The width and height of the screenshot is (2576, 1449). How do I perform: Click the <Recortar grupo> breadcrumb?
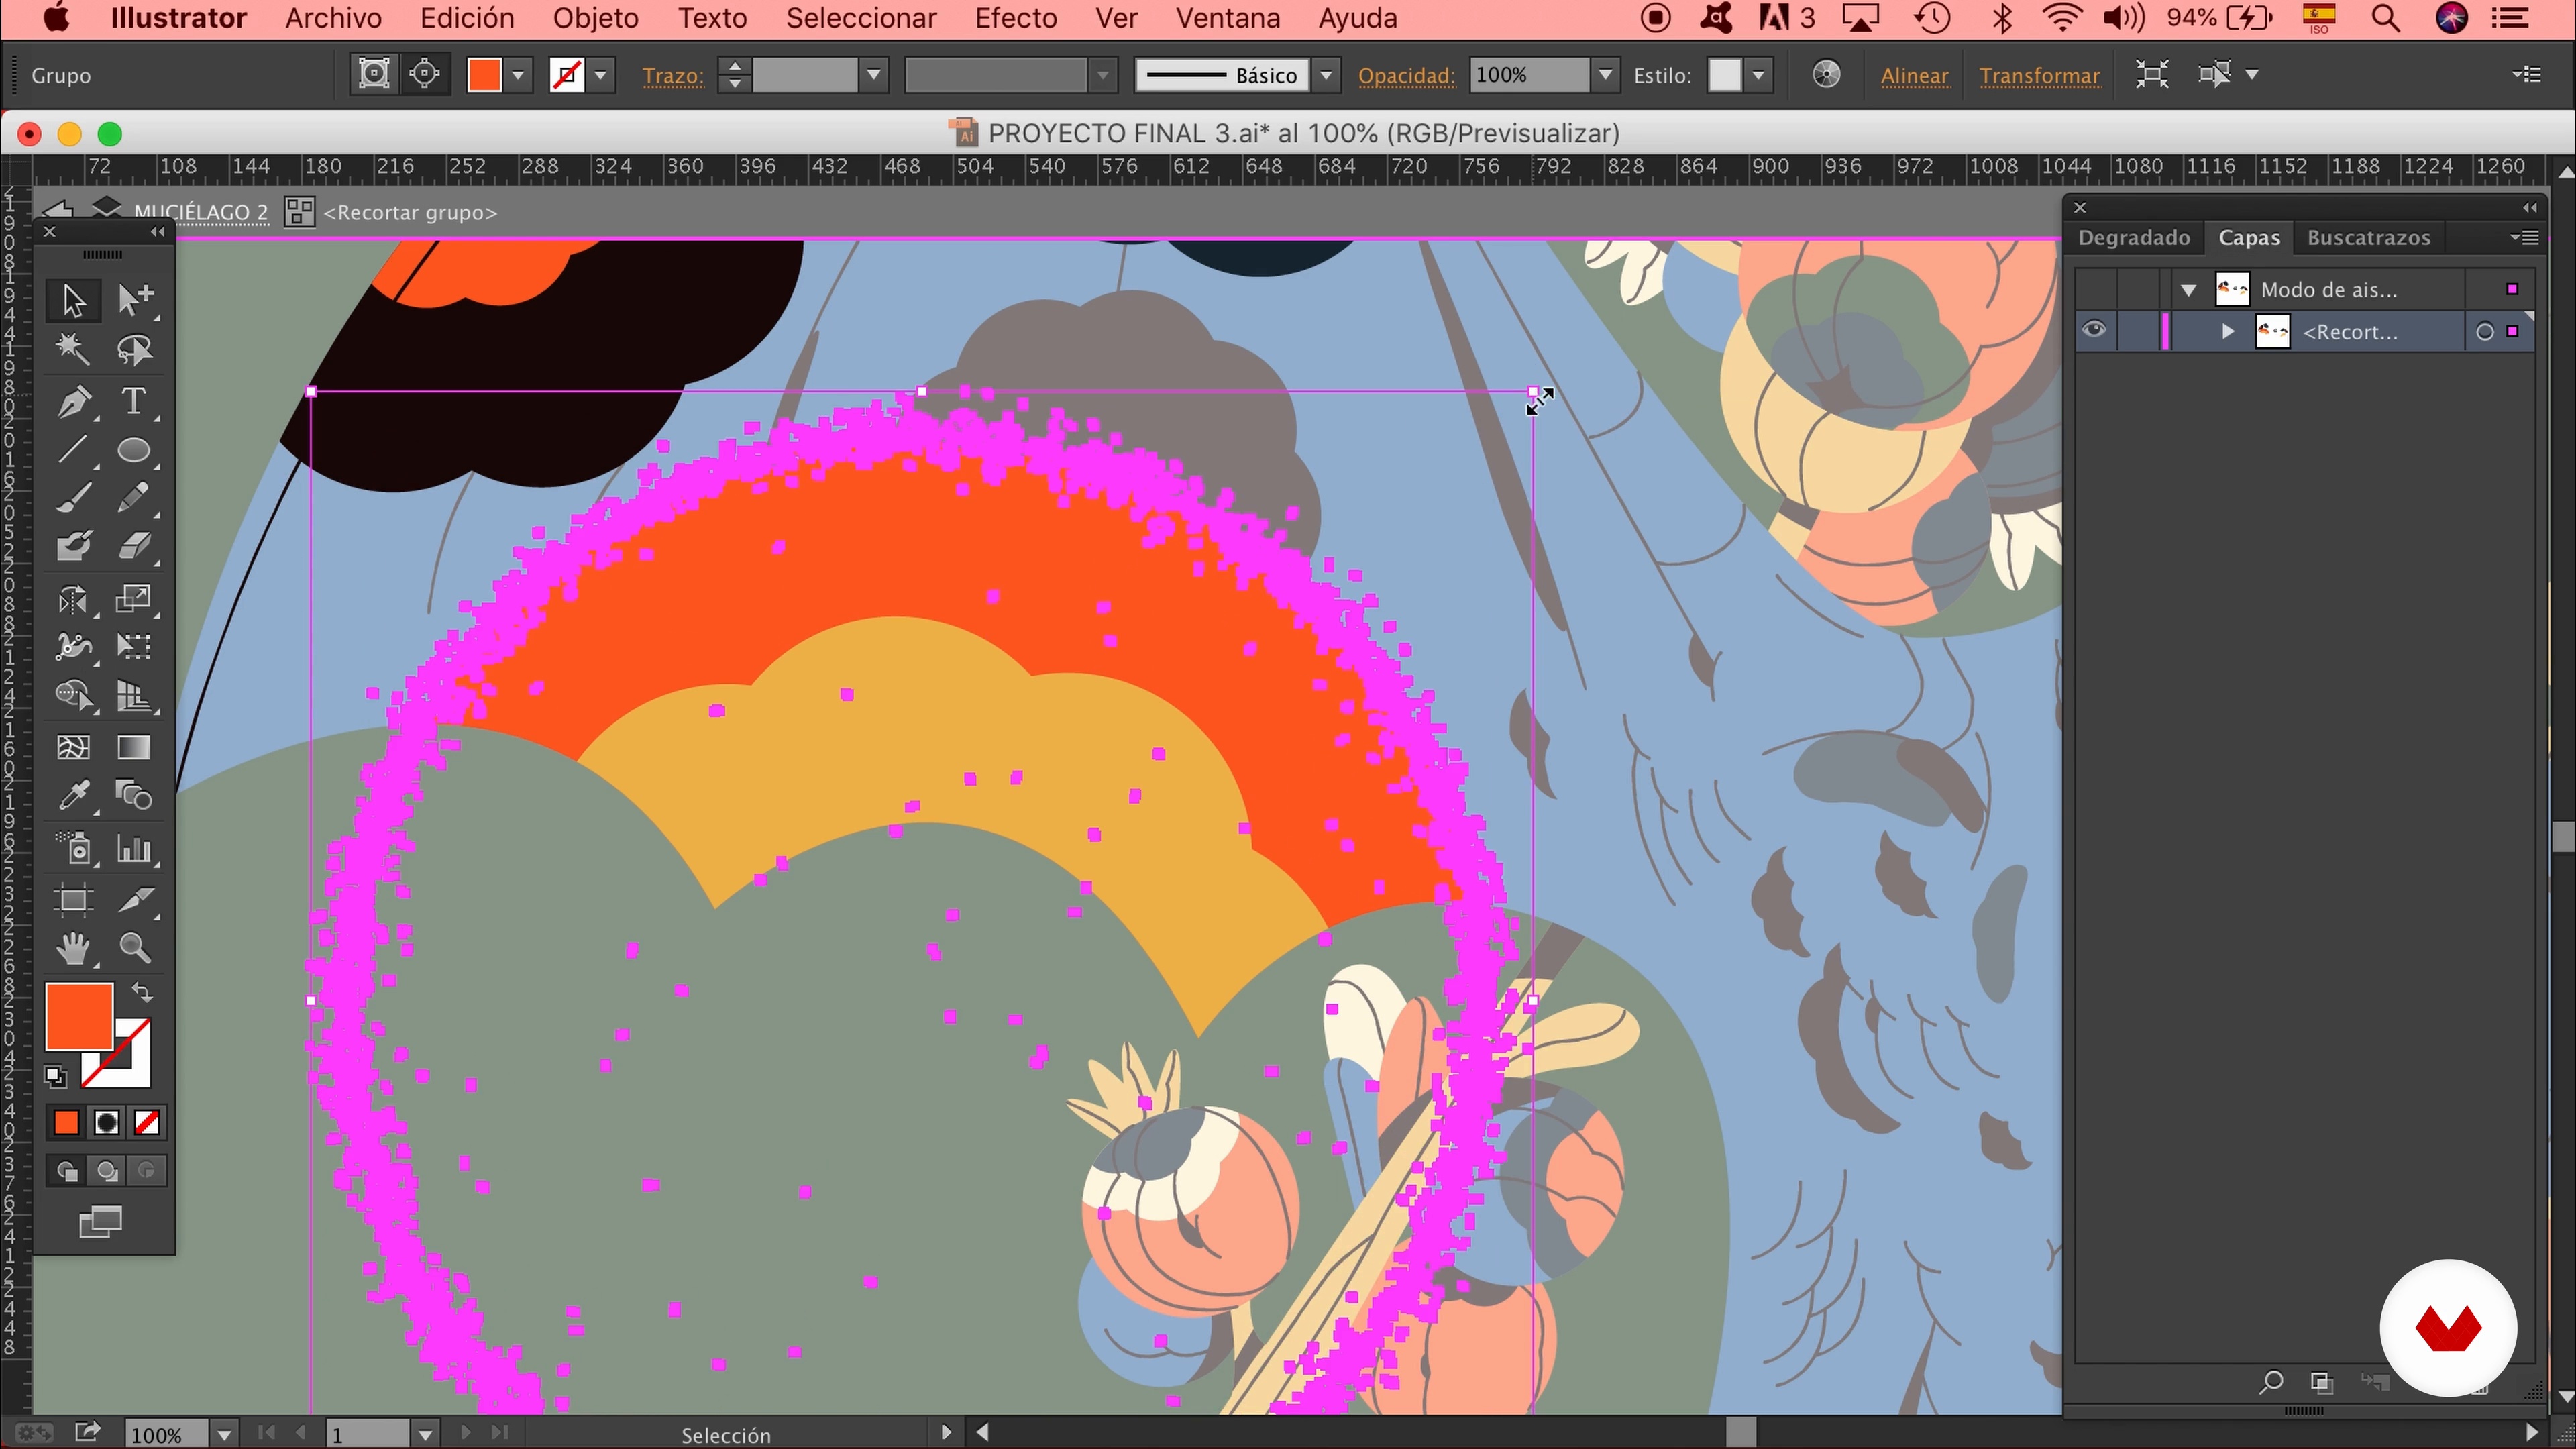(x=410, y=213)
